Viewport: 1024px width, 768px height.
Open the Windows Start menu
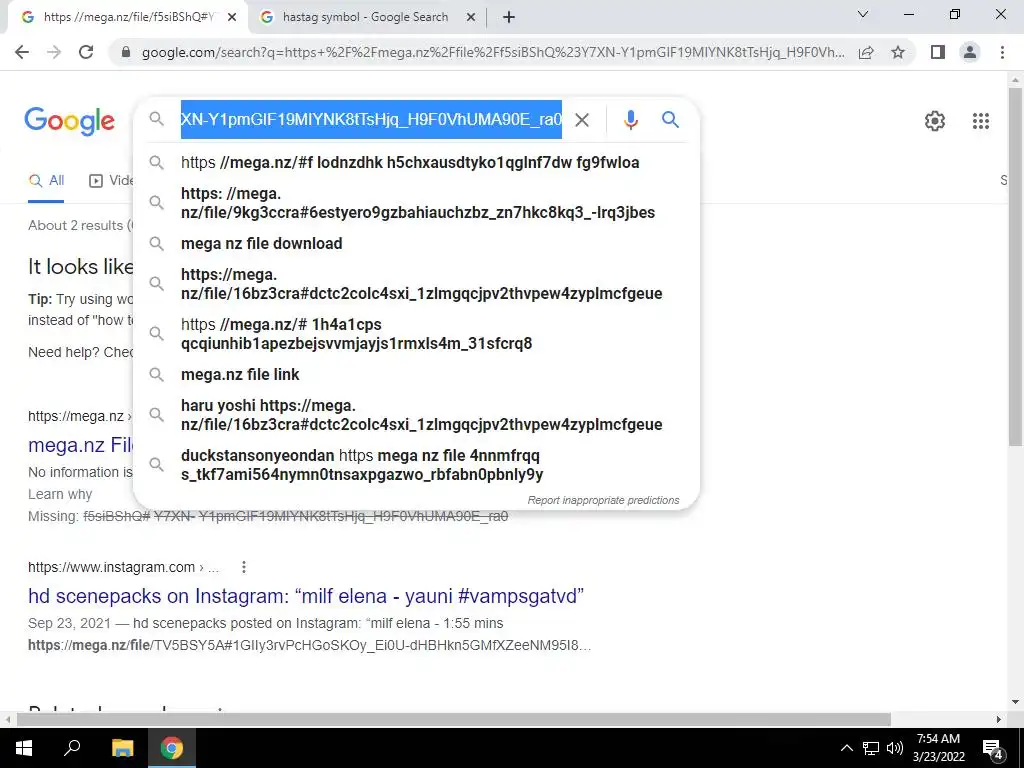coord(24,748)
